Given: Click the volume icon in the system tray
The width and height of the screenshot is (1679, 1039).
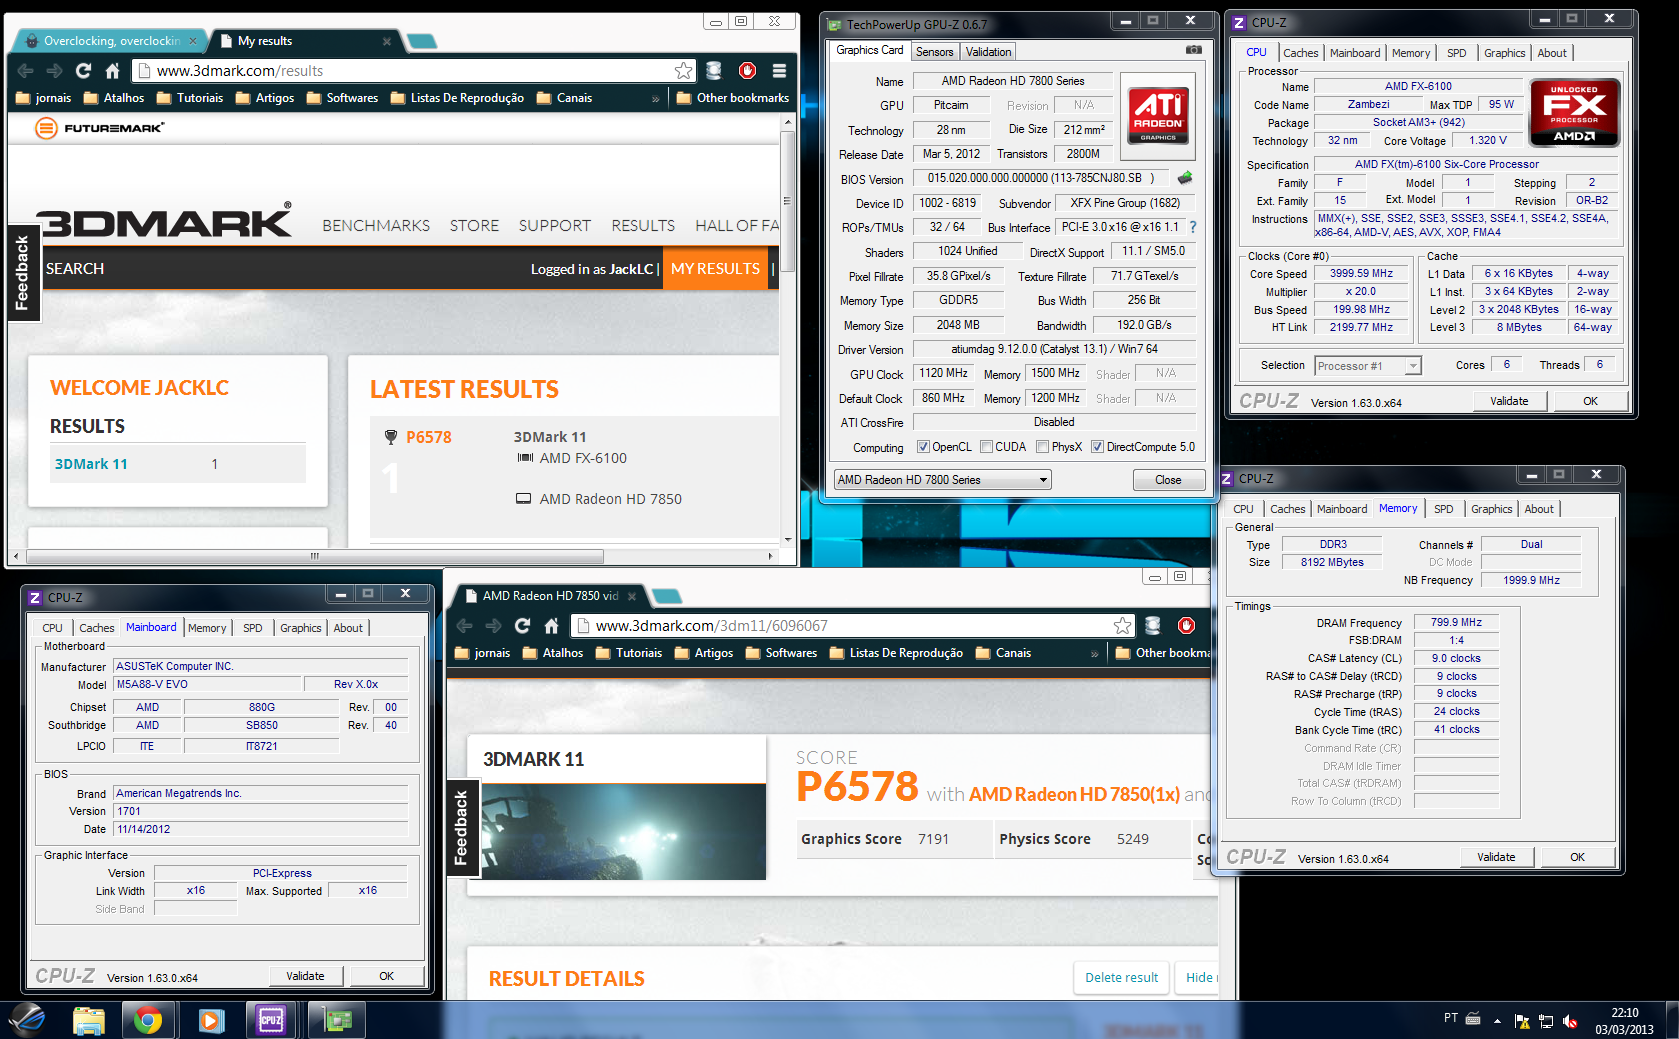Looking at the screenshot, I should pos(1570,1021).
